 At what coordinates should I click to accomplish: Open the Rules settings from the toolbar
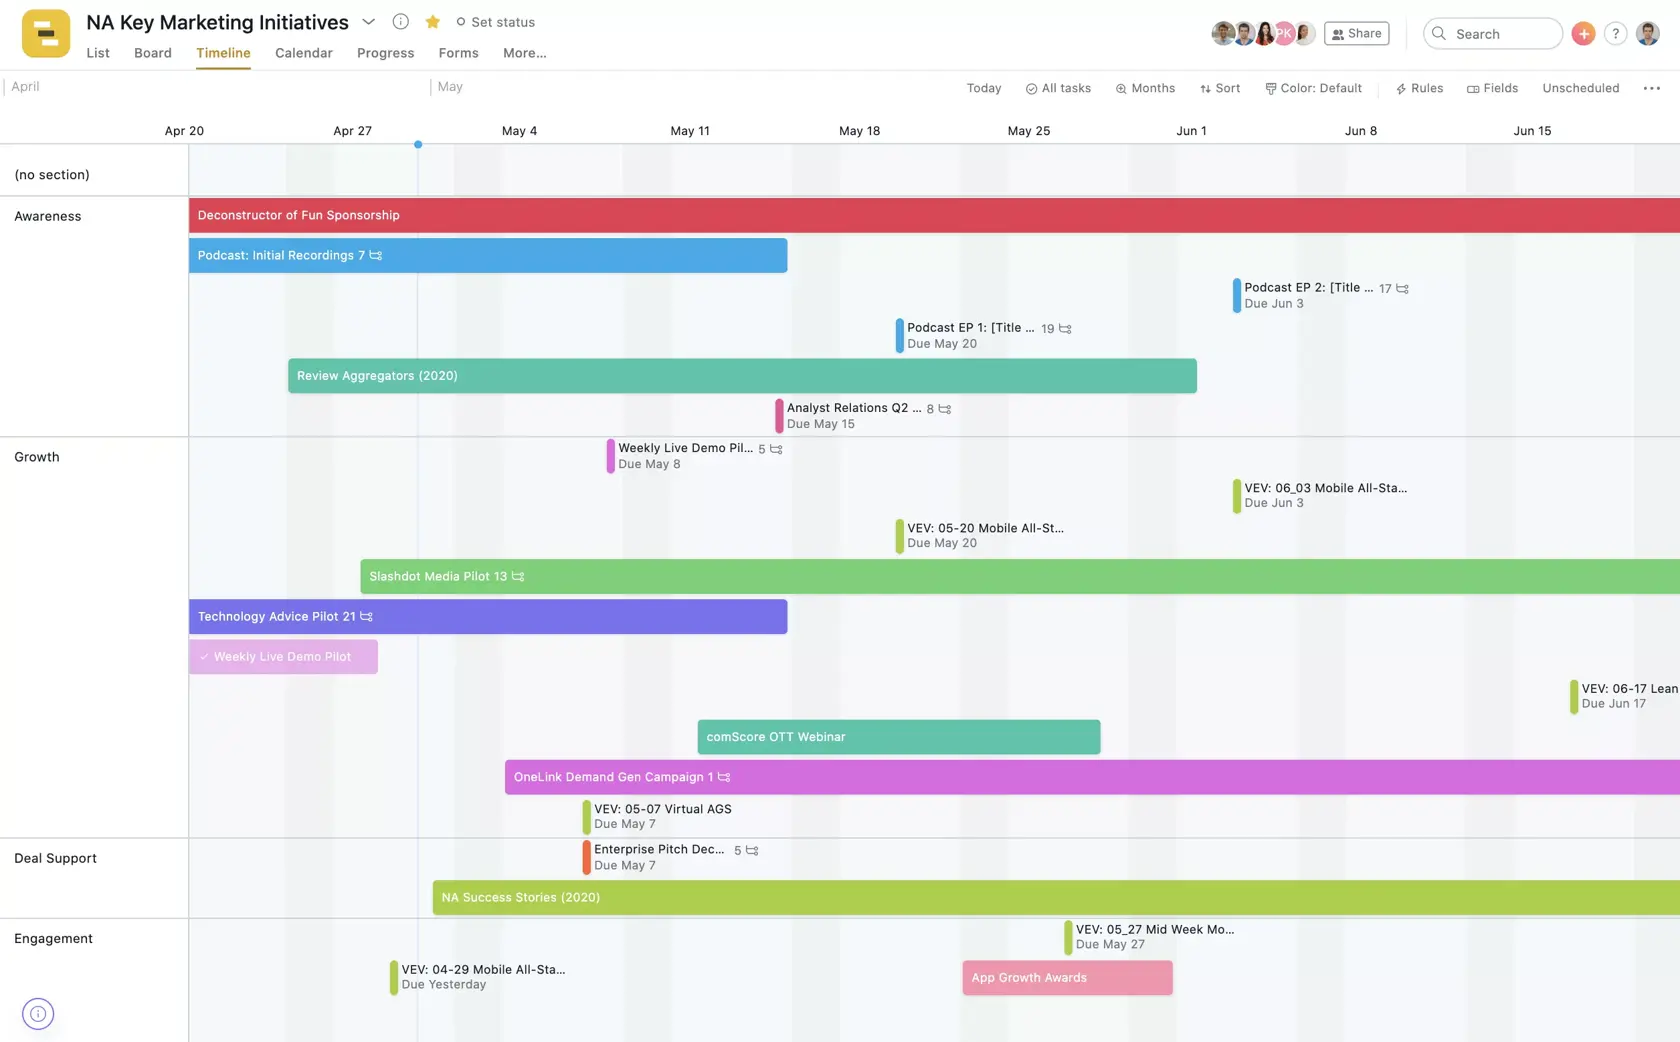[x=1419, y=88]
